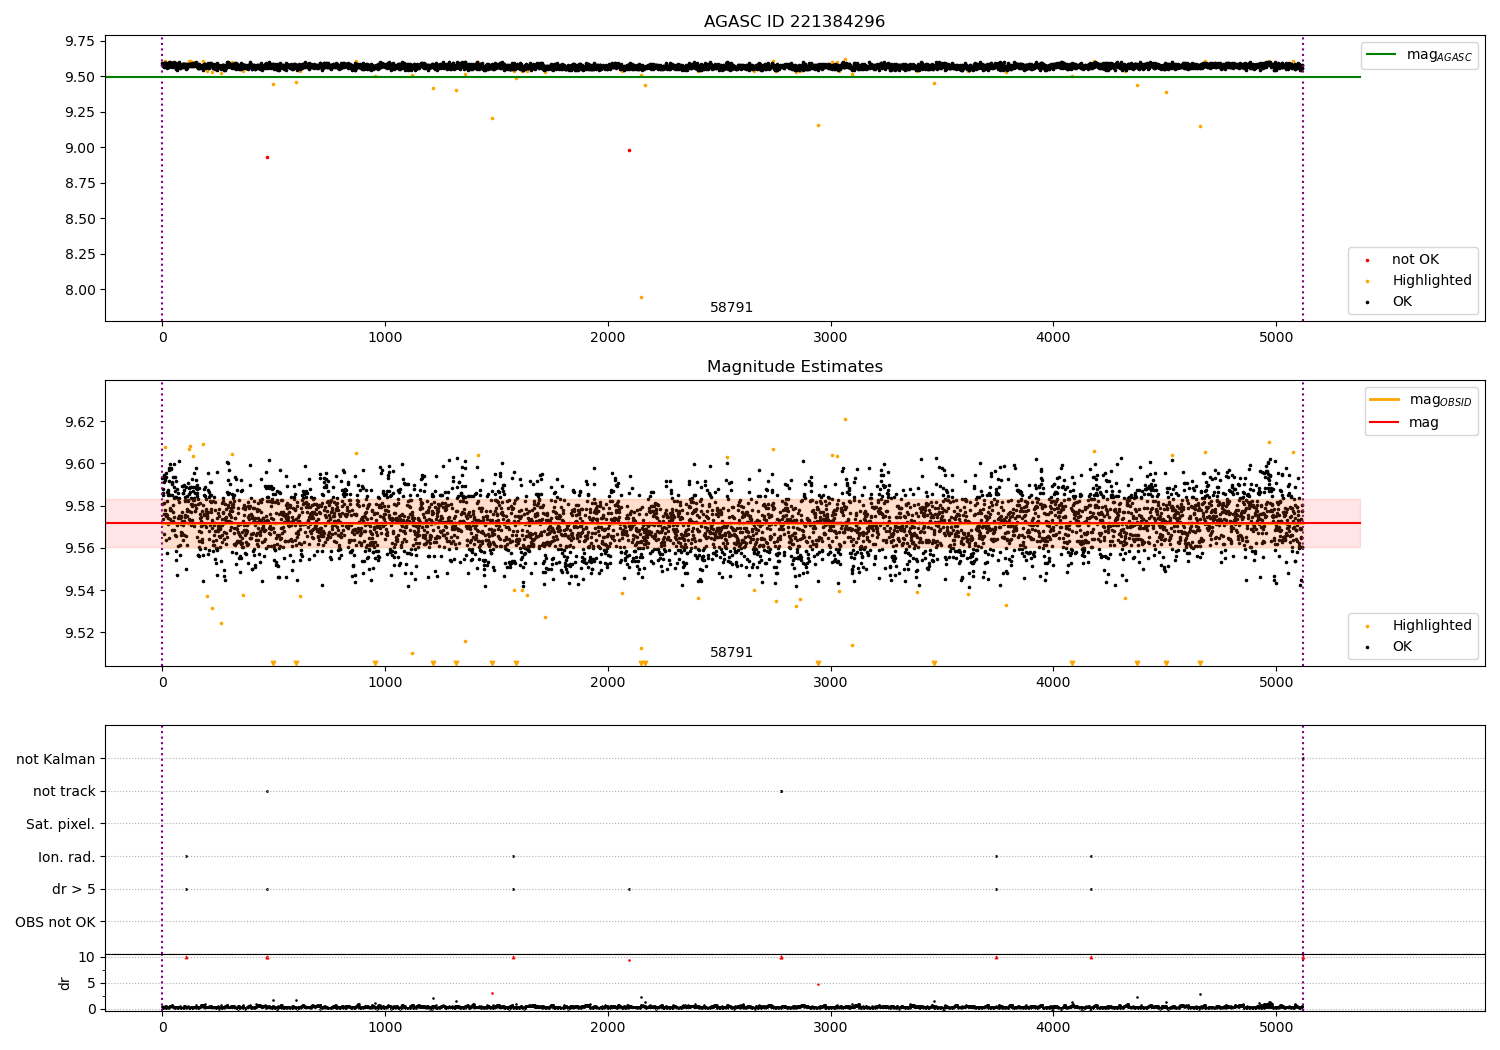Click the 9.58 y-axis tick label
This screenshot has height=1050, width=1500.
79,506
